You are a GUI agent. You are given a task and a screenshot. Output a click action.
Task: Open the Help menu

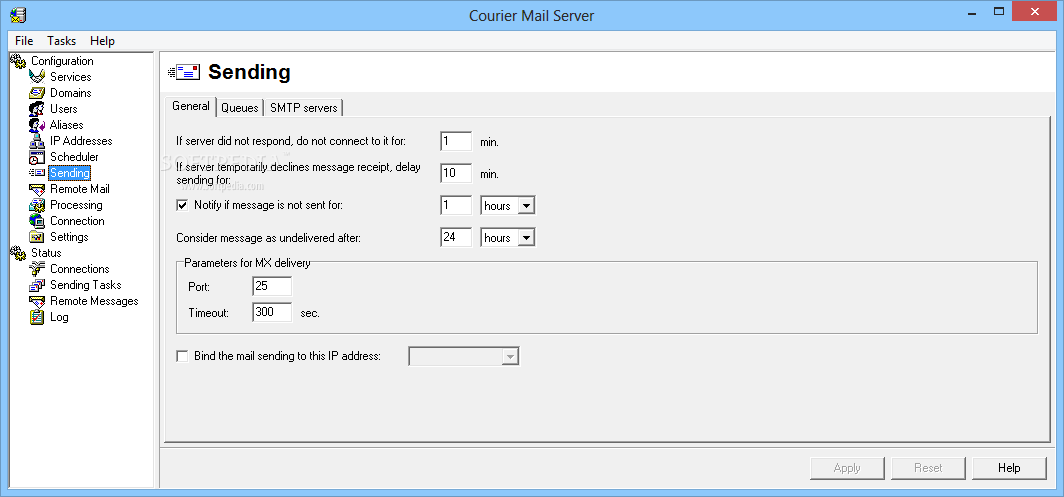coord(102,41)
